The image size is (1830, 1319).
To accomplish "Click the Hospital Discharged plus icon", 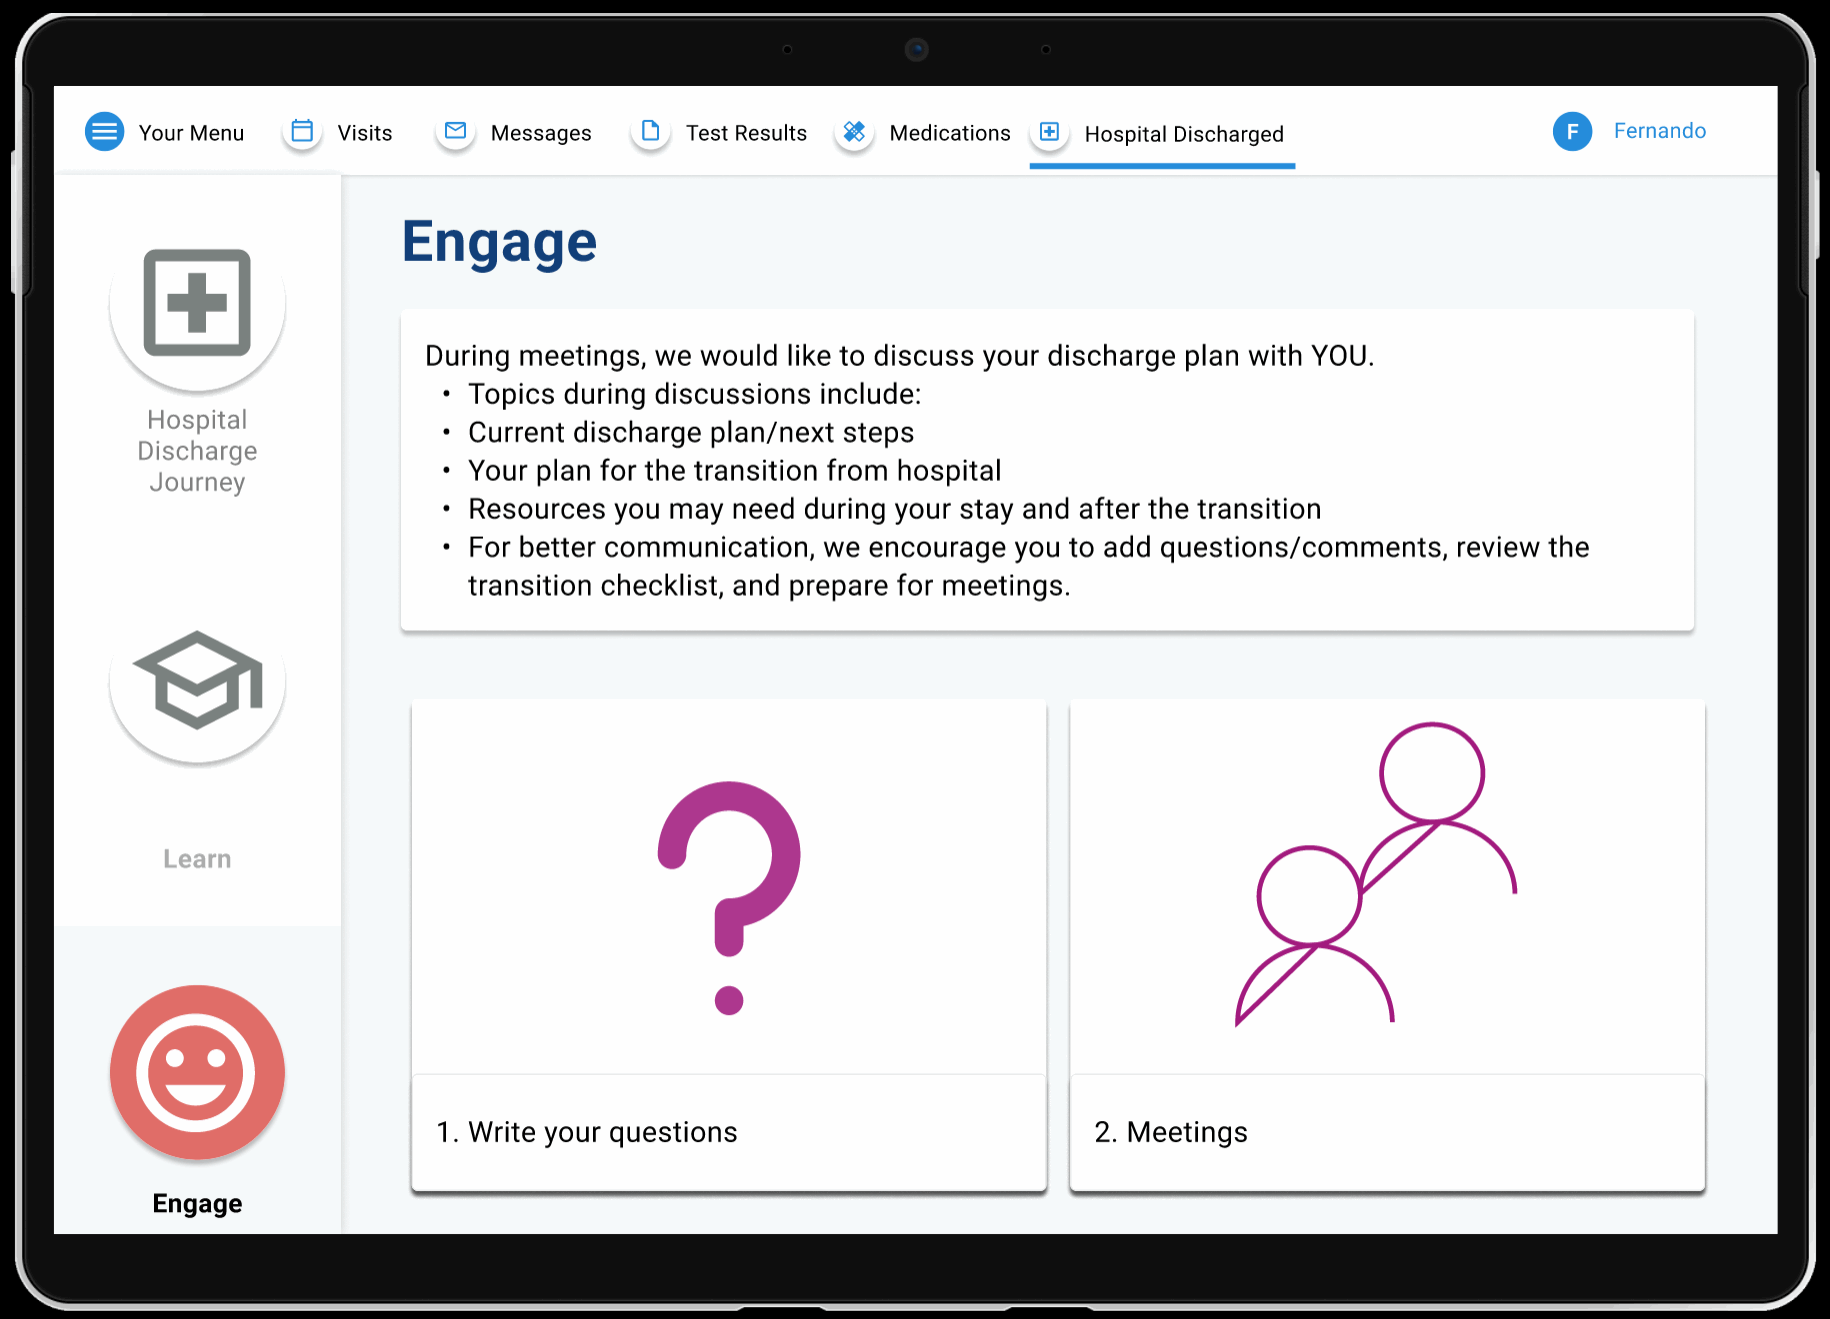I will click(x=1049, y=132).
